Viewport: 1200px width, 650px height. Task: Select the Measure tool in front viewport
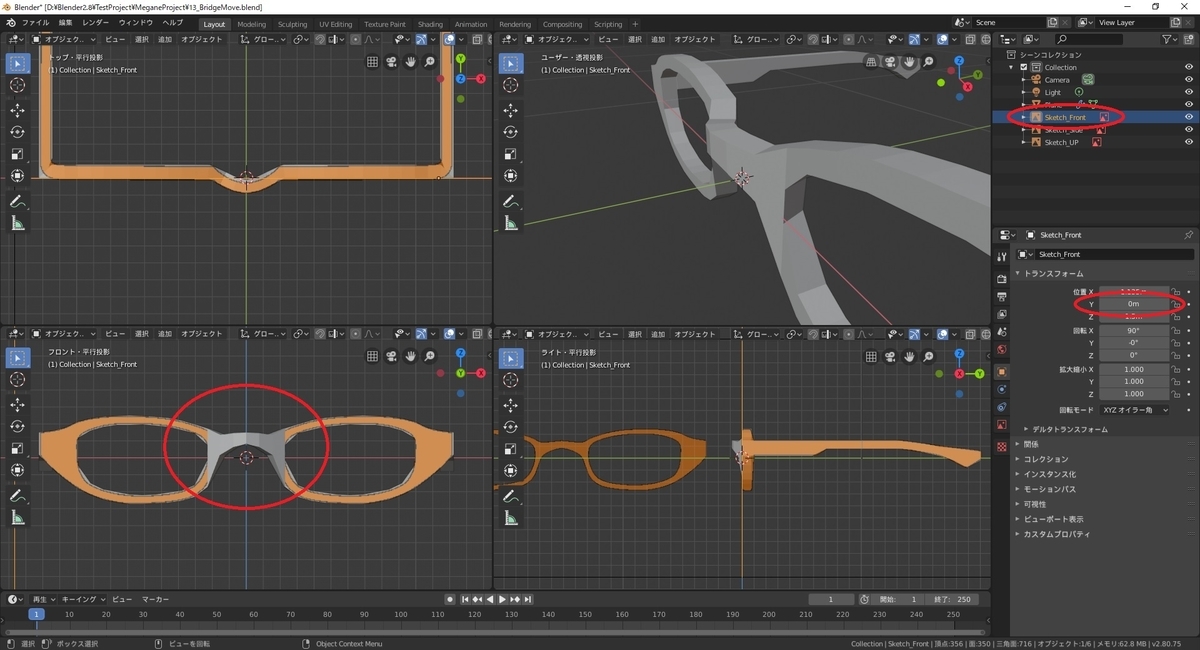tap(17, 517)
